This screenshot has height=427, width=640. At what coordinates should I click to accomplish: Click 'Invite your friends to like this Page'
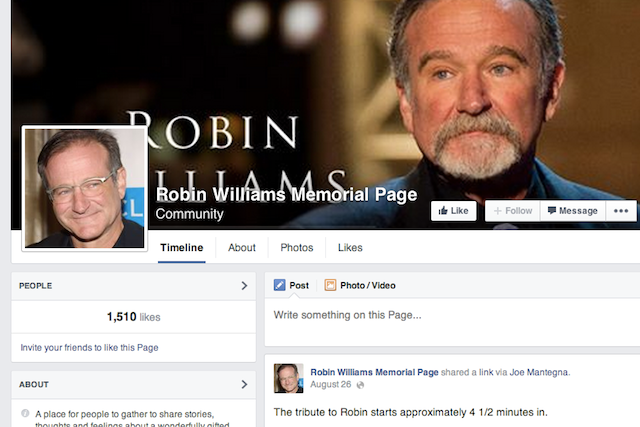point(89,348)
